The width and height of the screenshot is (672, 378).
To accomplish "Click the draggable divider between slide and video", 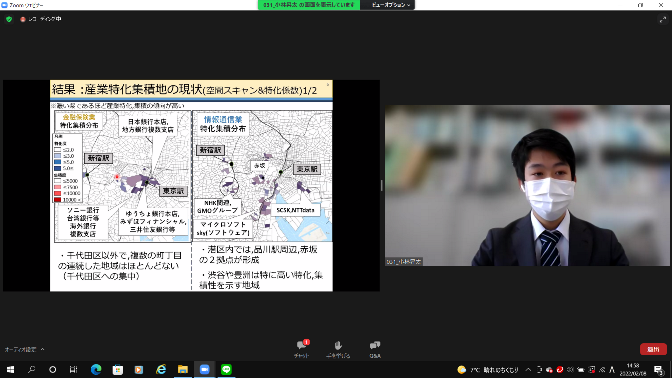I will click(381, 185).
